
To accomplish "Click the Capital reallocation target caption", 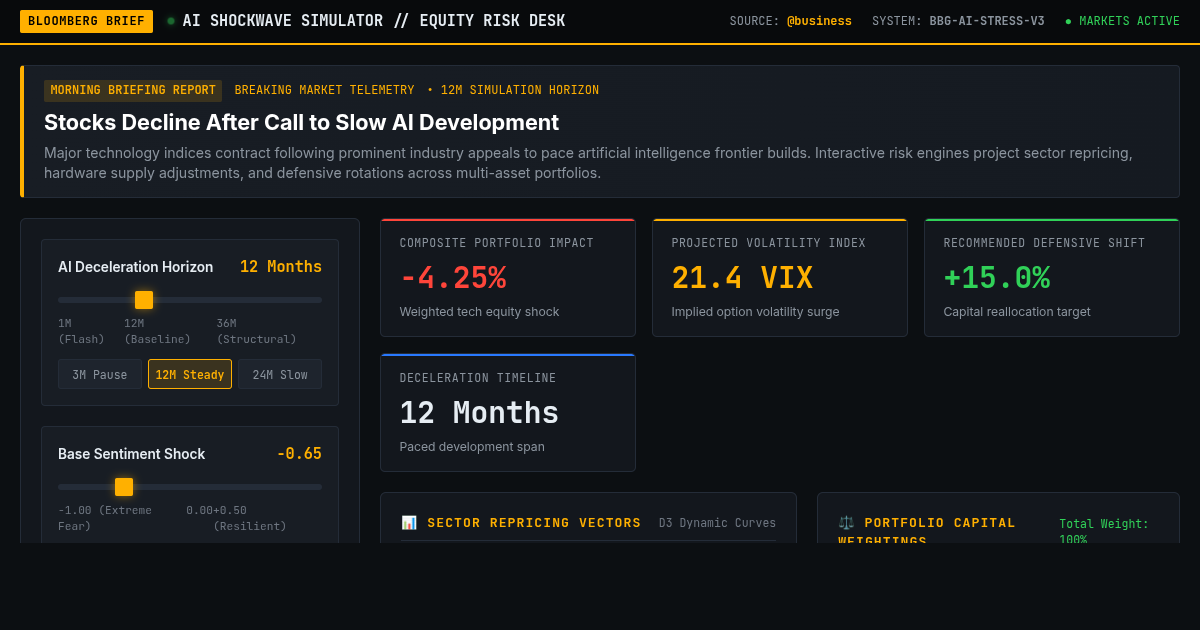I will pos(1017,312).
